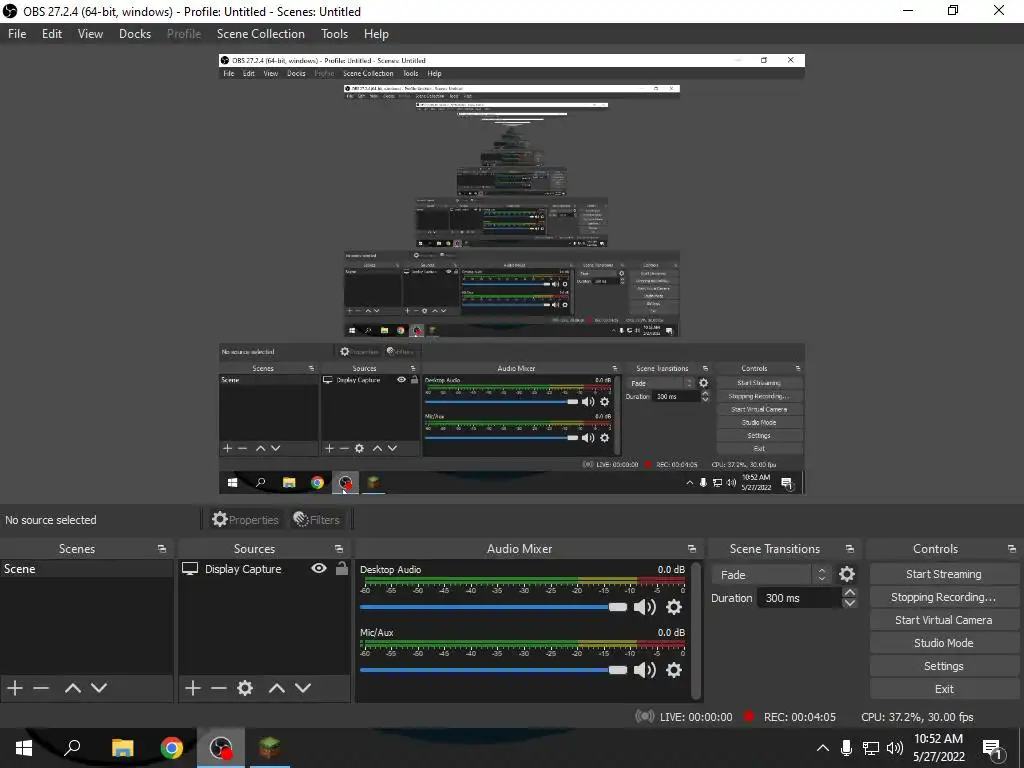
Task: Click the Duration 300 ms field
Action: pos(799,598)
